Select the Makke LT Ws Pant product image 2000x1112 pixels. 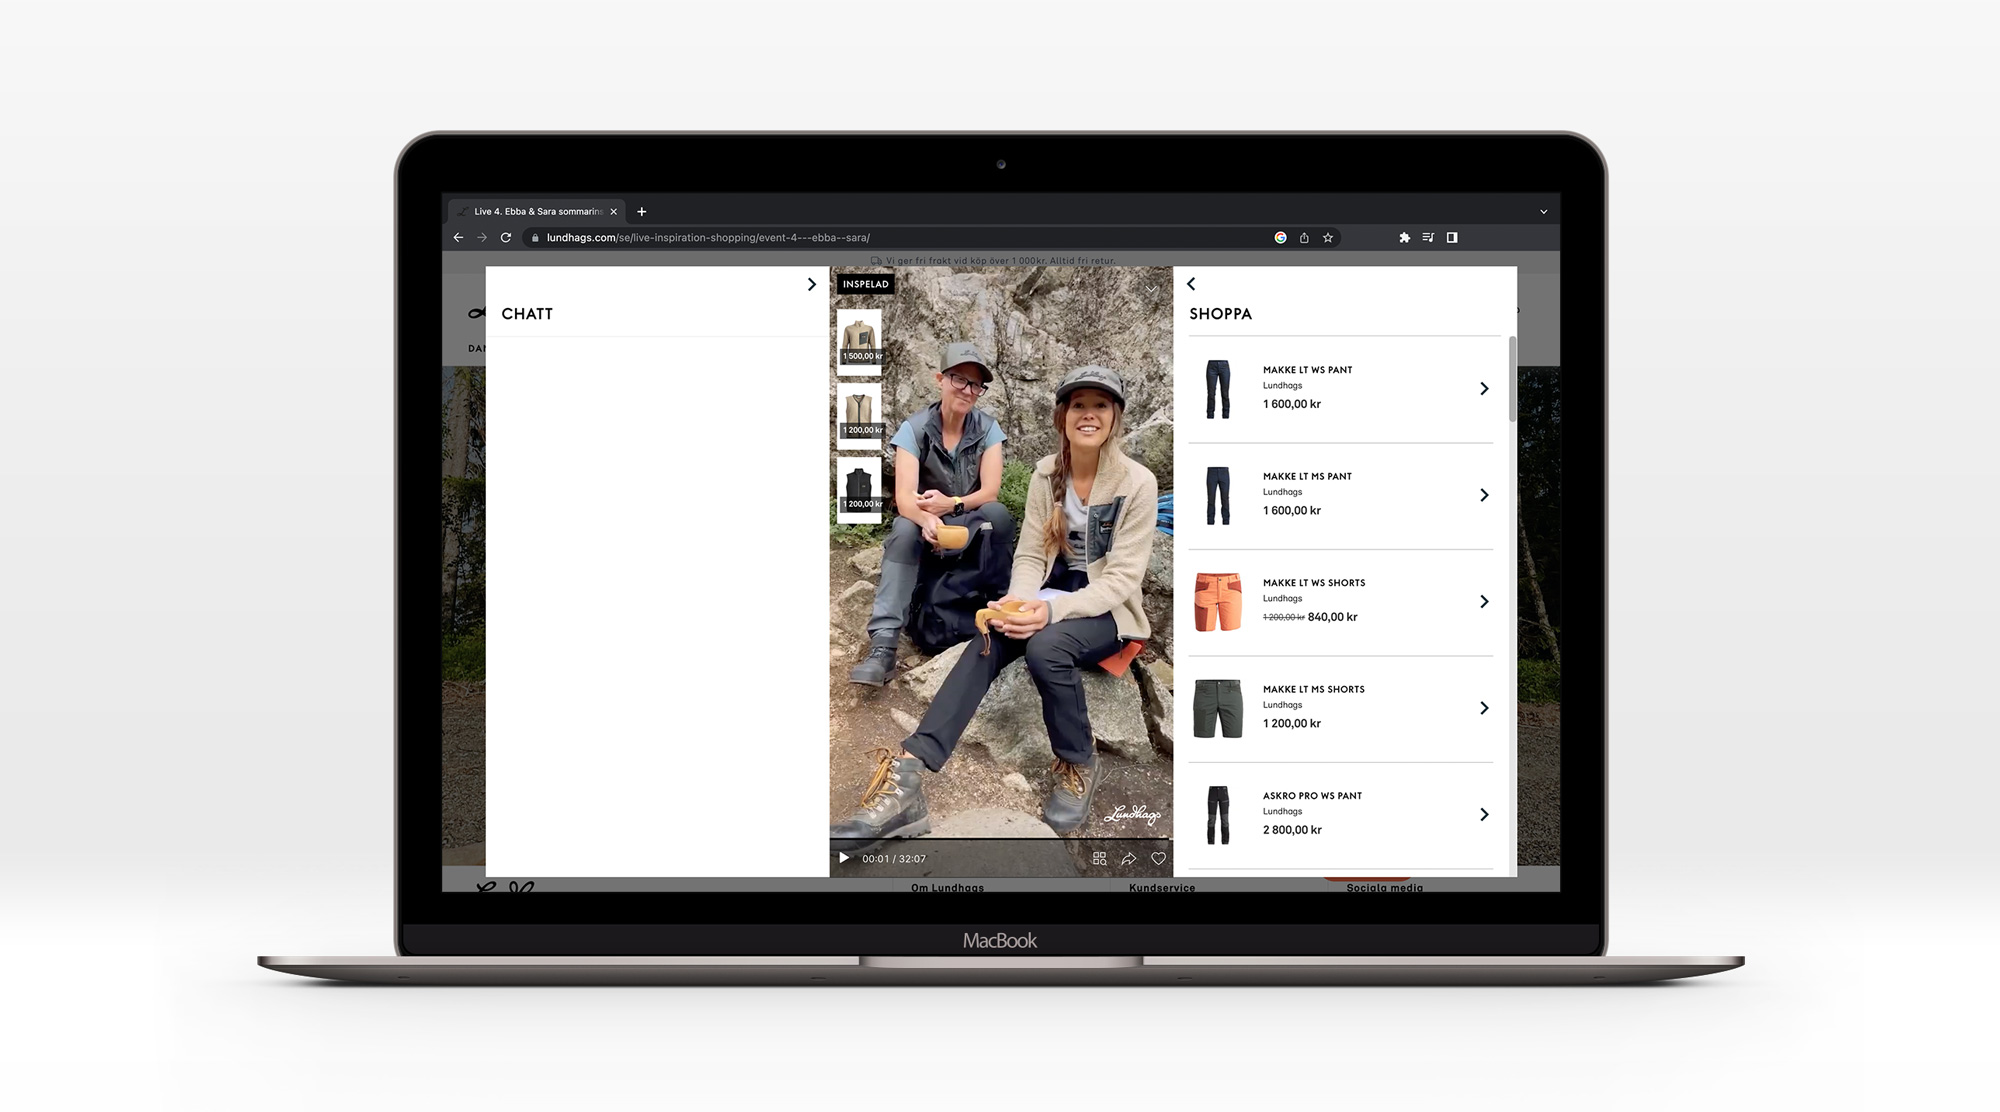tap(1218, 389)
